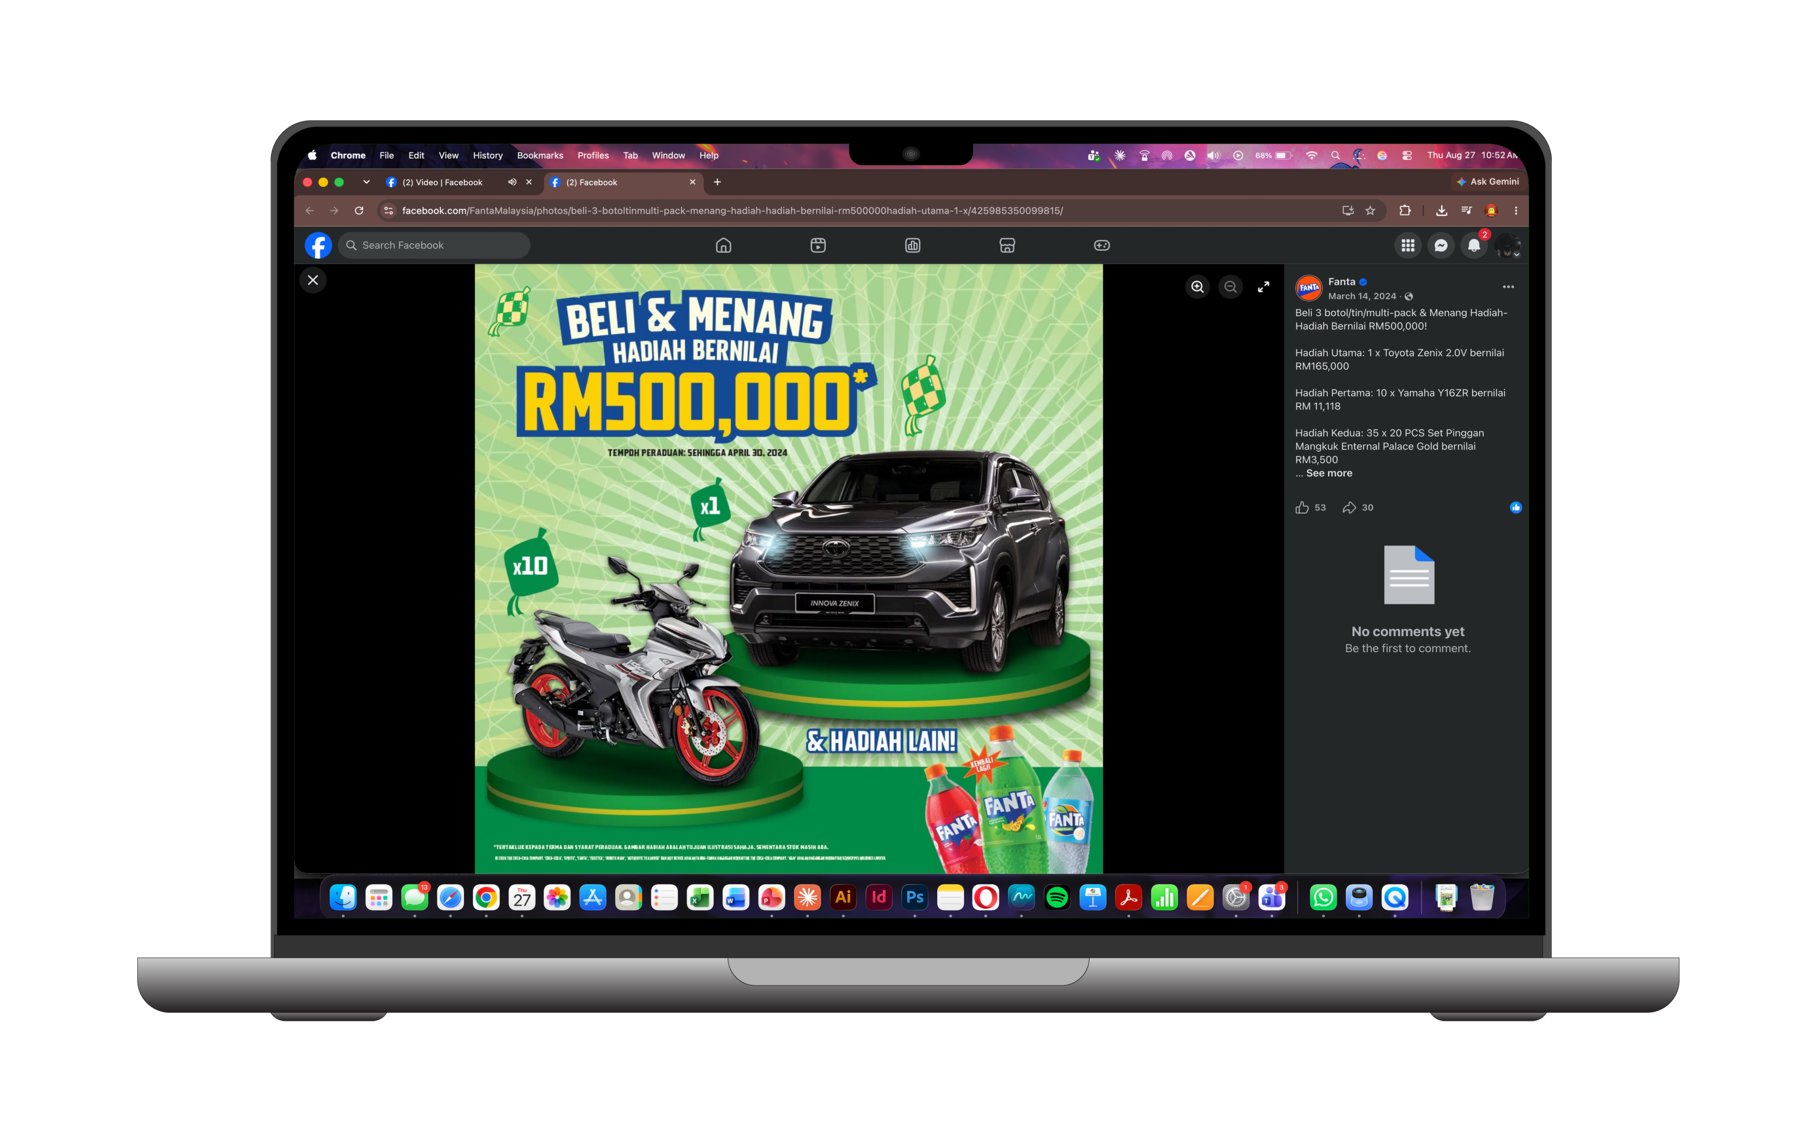
Task: Like the Fanta post
Action: tap(1302, 508)
